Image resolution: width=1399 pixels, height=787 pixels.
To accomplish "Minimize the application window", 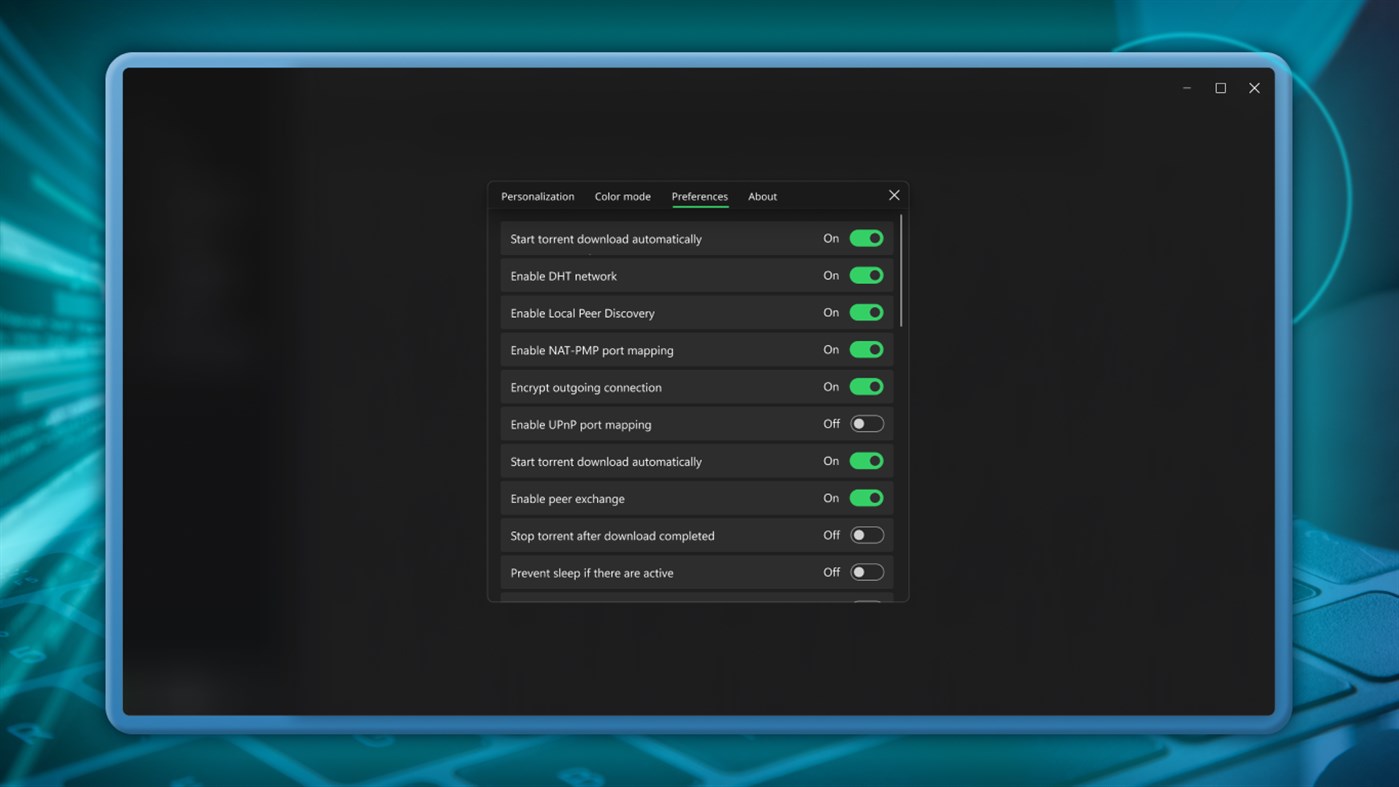I will (1186, 88).
